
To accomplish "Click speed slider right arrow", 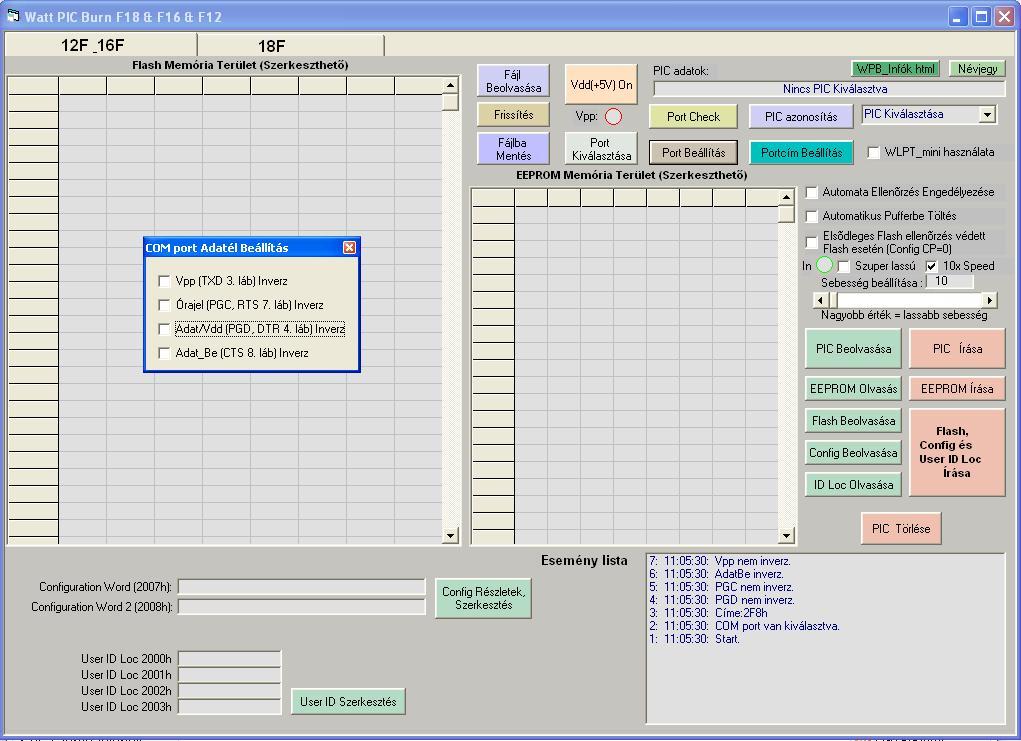I will pos(990,300).
